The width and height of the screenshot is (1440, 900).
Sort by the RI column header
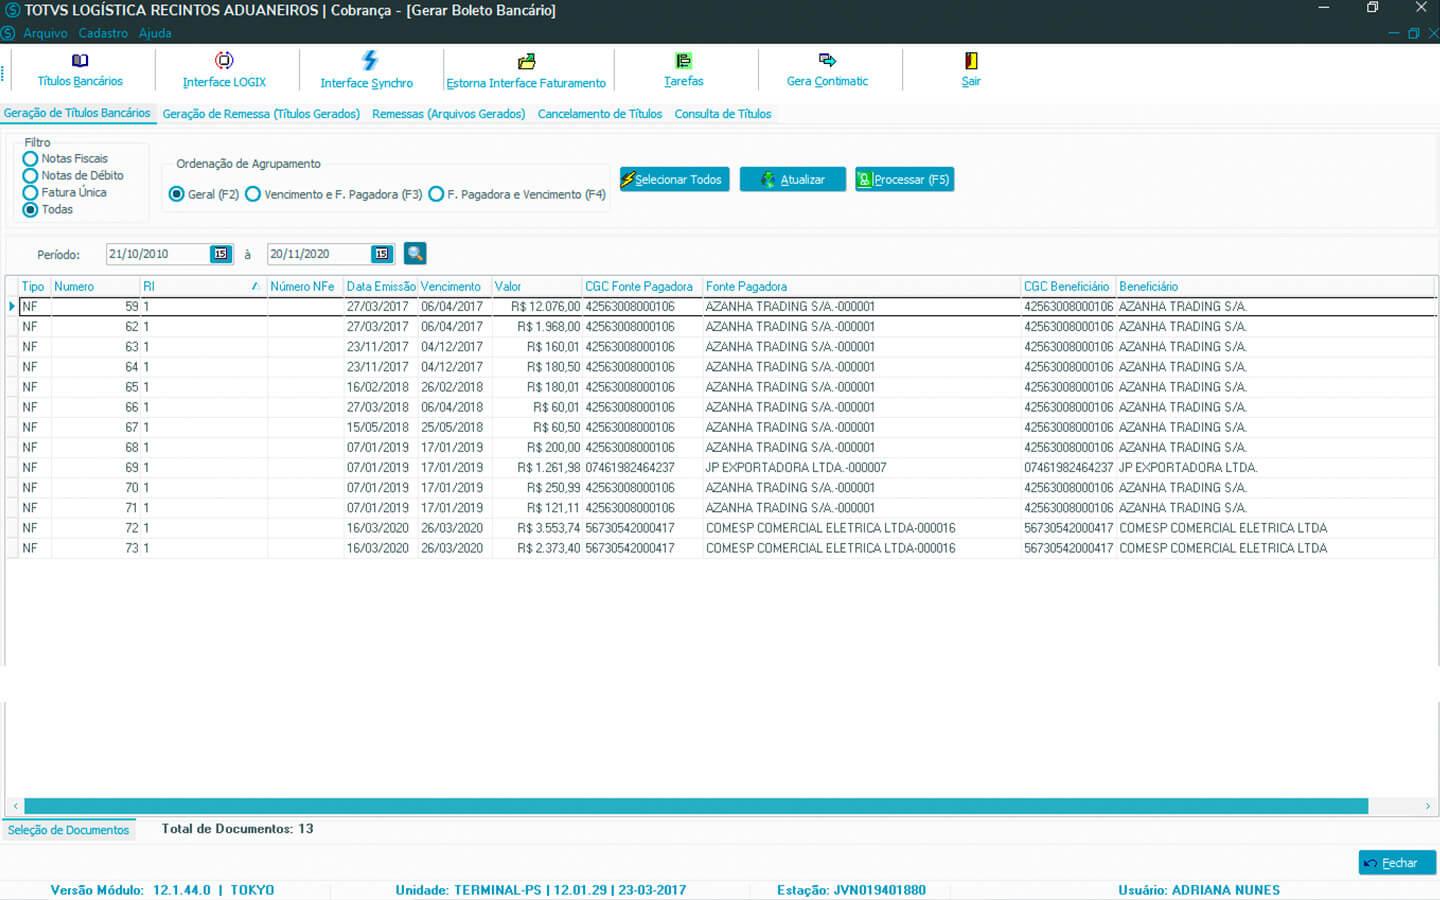point(200,287)
